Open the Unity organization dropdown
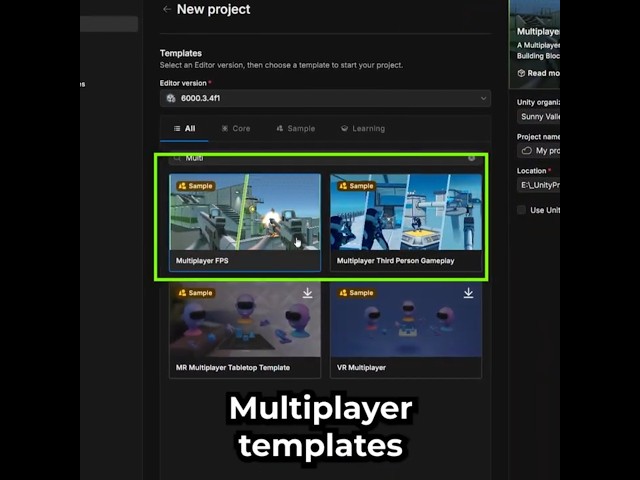 pos(538,117)
